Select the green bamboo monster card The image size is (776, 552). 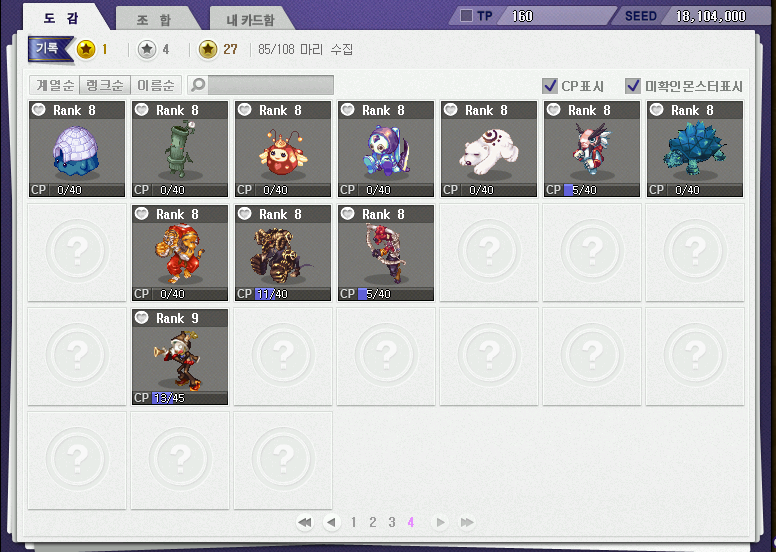click(180, 149)
